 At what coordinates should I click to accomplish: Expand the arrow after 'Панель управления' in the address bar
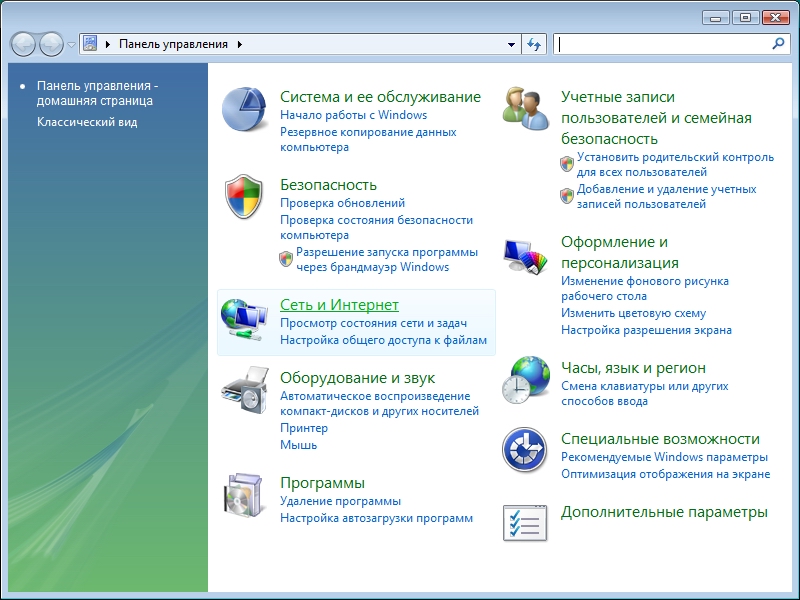tap(239, 44)
